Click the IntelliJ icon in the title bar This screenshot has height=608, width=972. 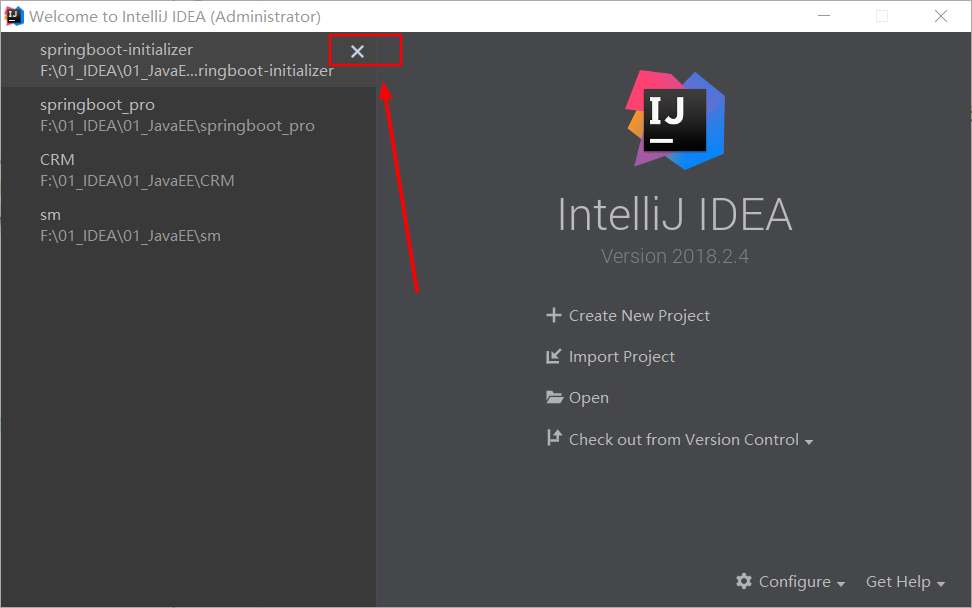tap(13, 15)
